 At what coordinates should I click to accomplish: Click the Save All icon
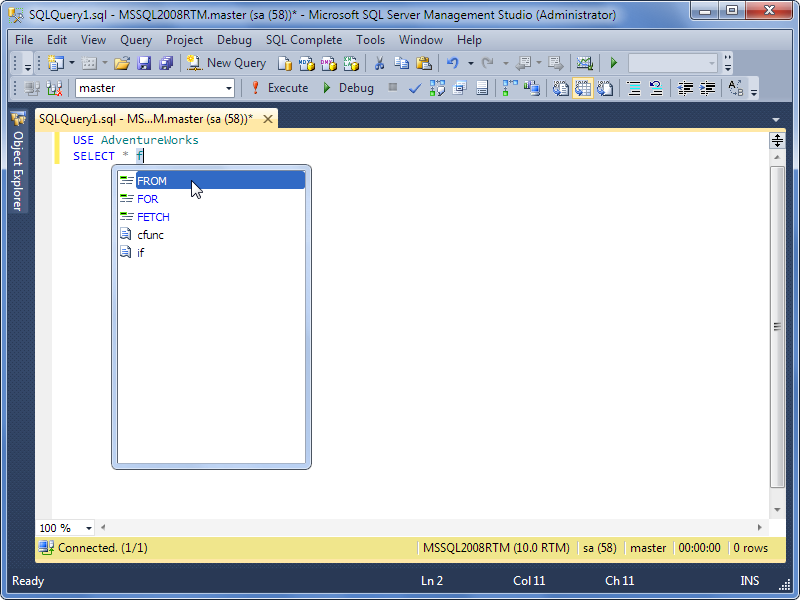(x=166, y=63)
